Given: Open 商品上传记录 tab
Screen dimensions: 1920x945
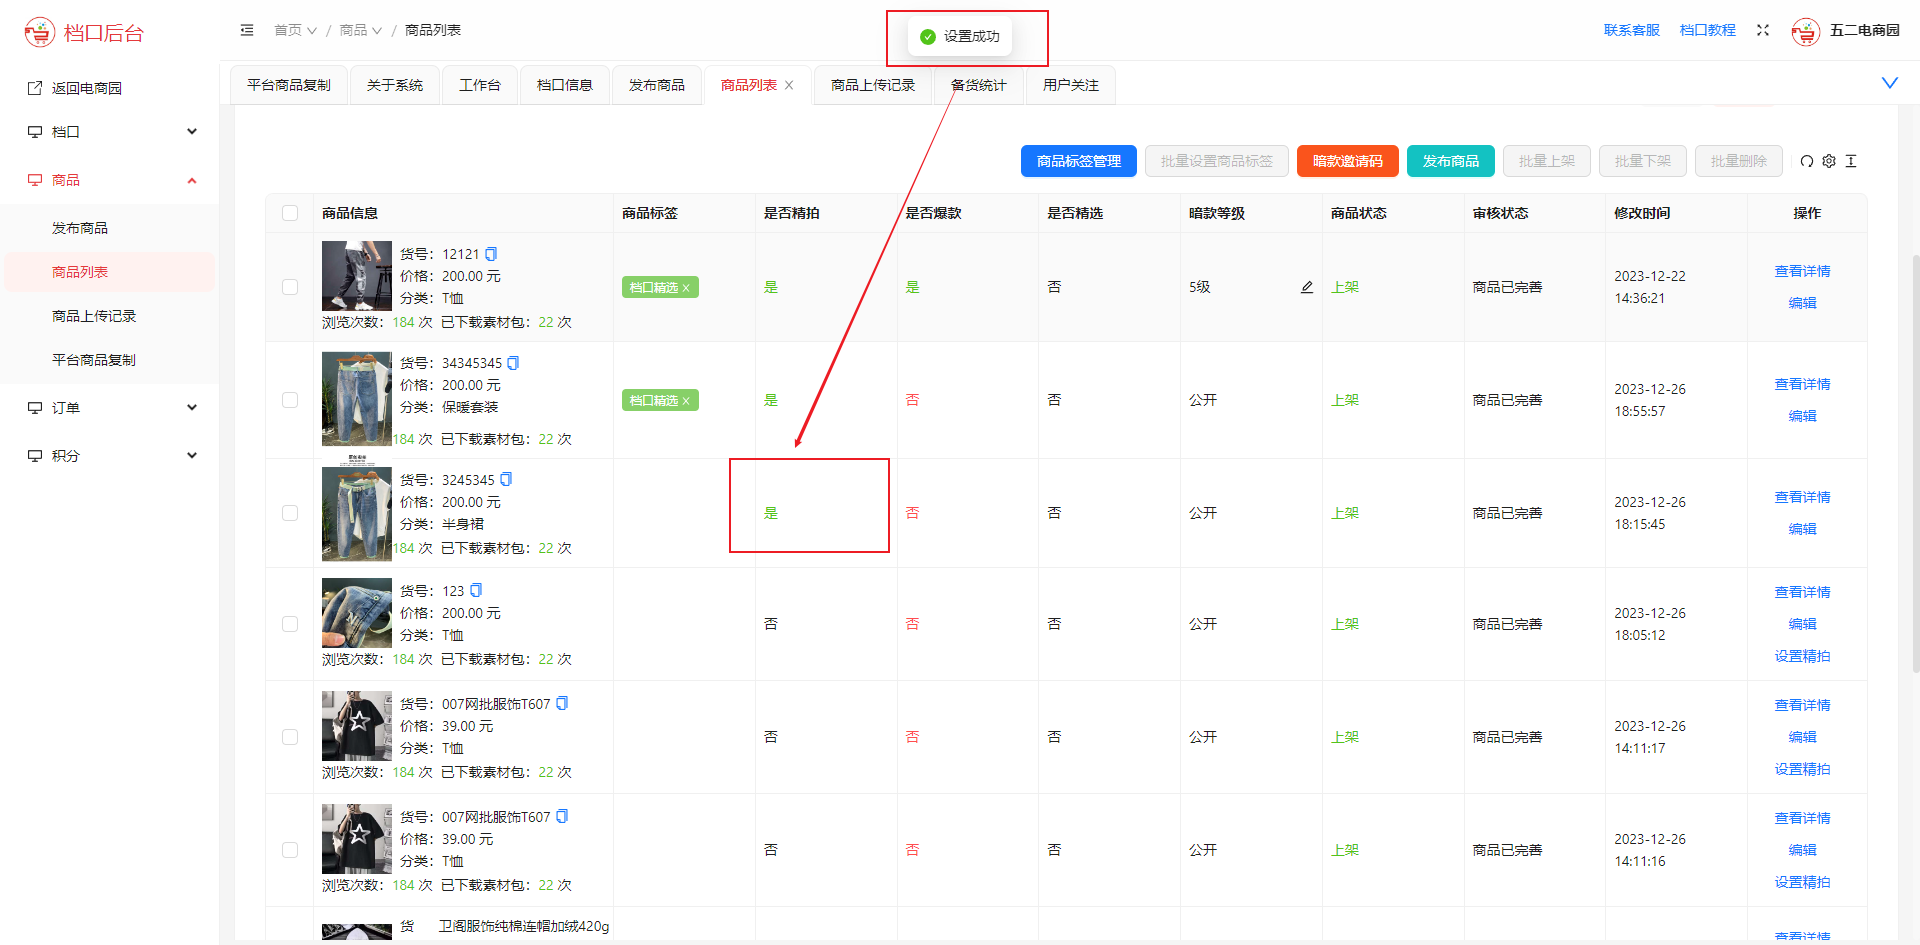Looking at the screenshot, I should coord(873,85).
